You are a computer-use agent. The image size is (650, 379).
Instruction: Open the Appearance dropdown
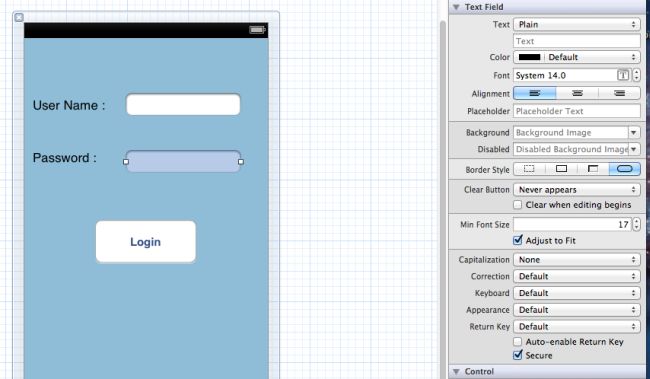tap(577, 310)
